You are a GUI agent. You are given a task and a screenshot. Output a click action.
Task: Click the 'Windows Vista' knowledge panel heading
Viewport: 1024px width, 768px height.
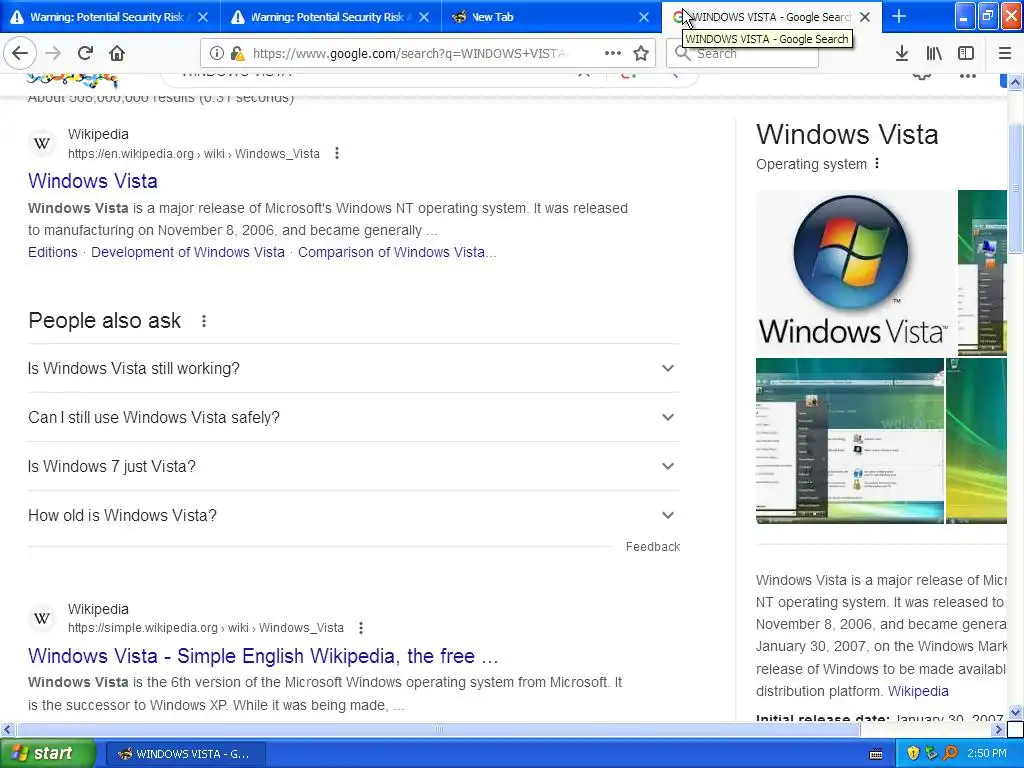[847, 135]
